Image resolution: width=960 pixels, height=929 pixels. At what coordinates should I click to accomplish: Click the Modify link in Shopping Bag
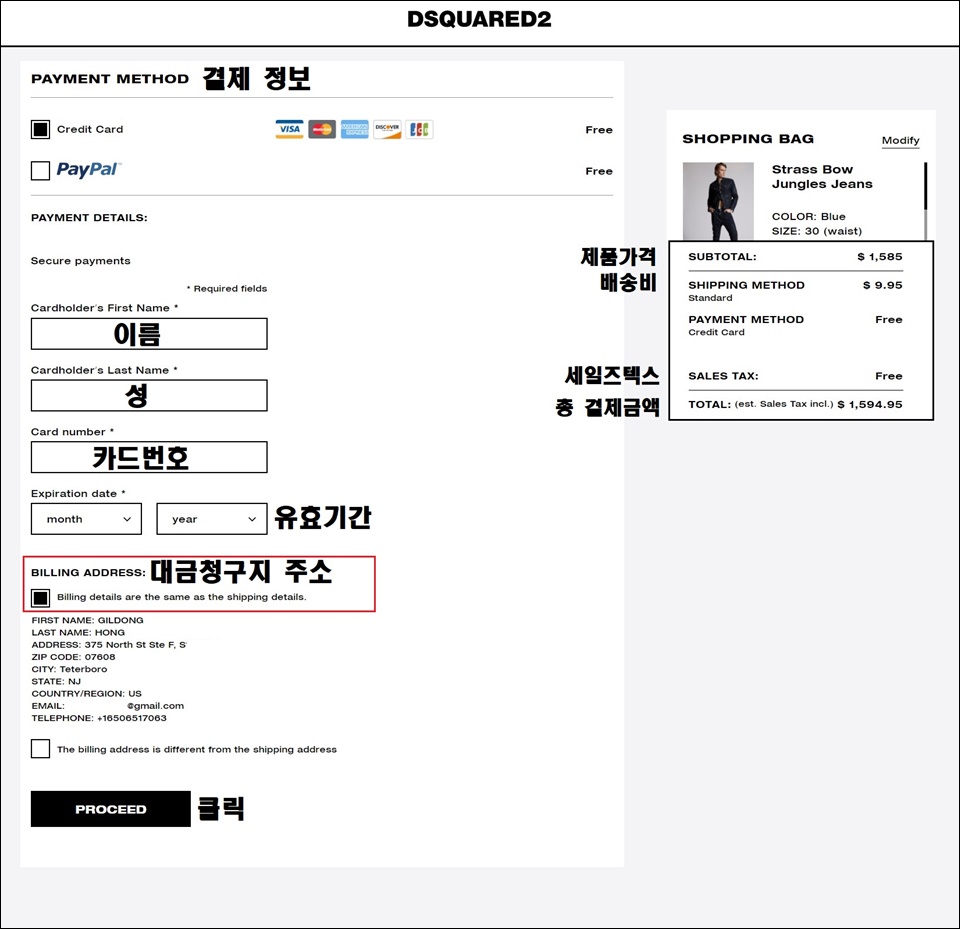[x=901, y=140]
